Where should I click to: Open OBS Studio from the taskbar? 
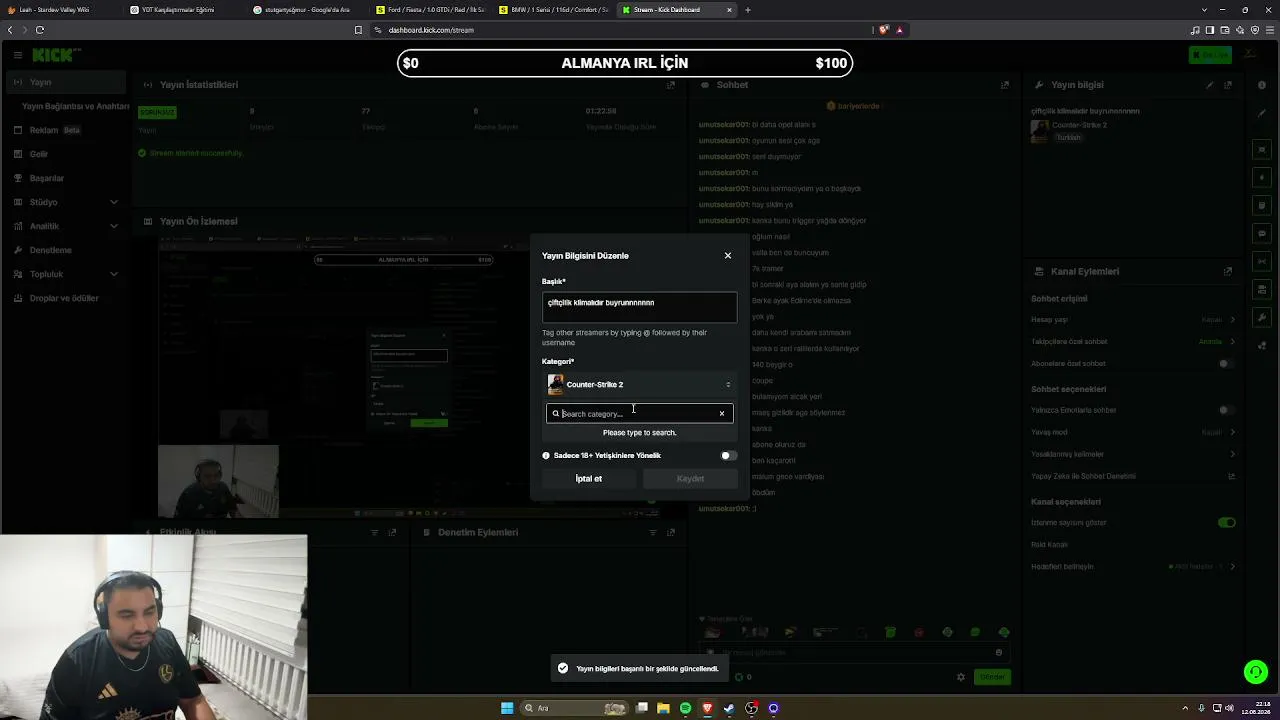[x=751, y=708]
